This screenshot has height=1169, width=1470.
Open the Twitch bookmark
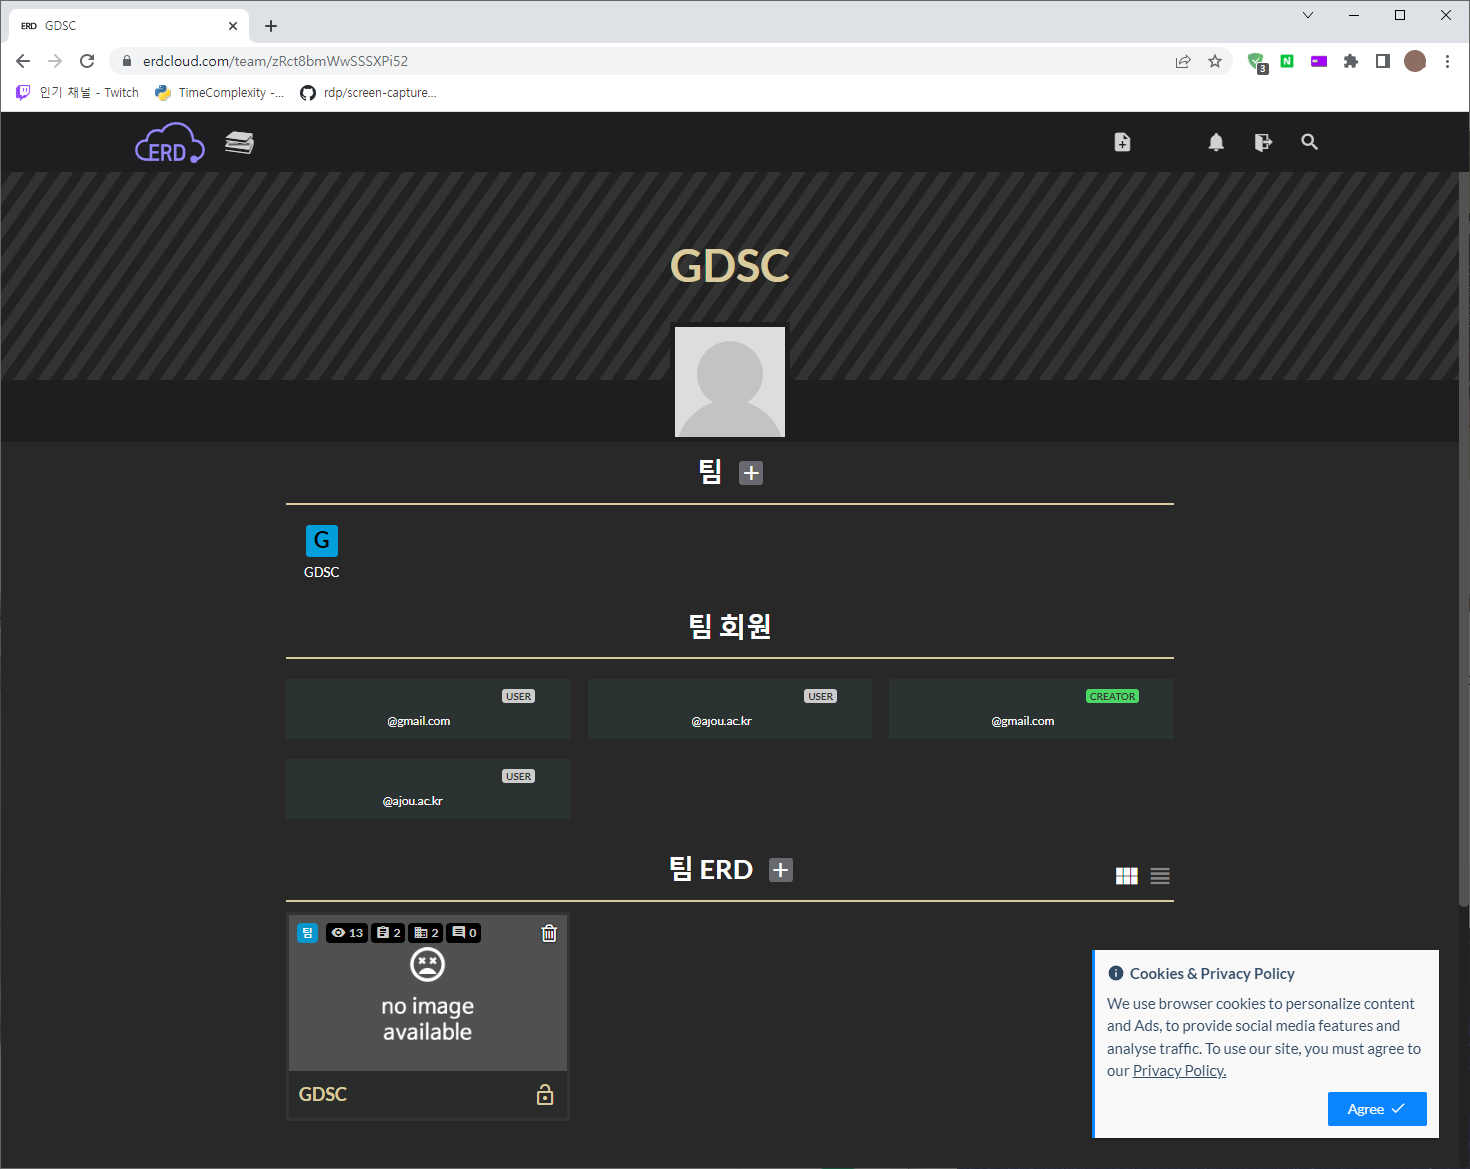tap(78, 93)
